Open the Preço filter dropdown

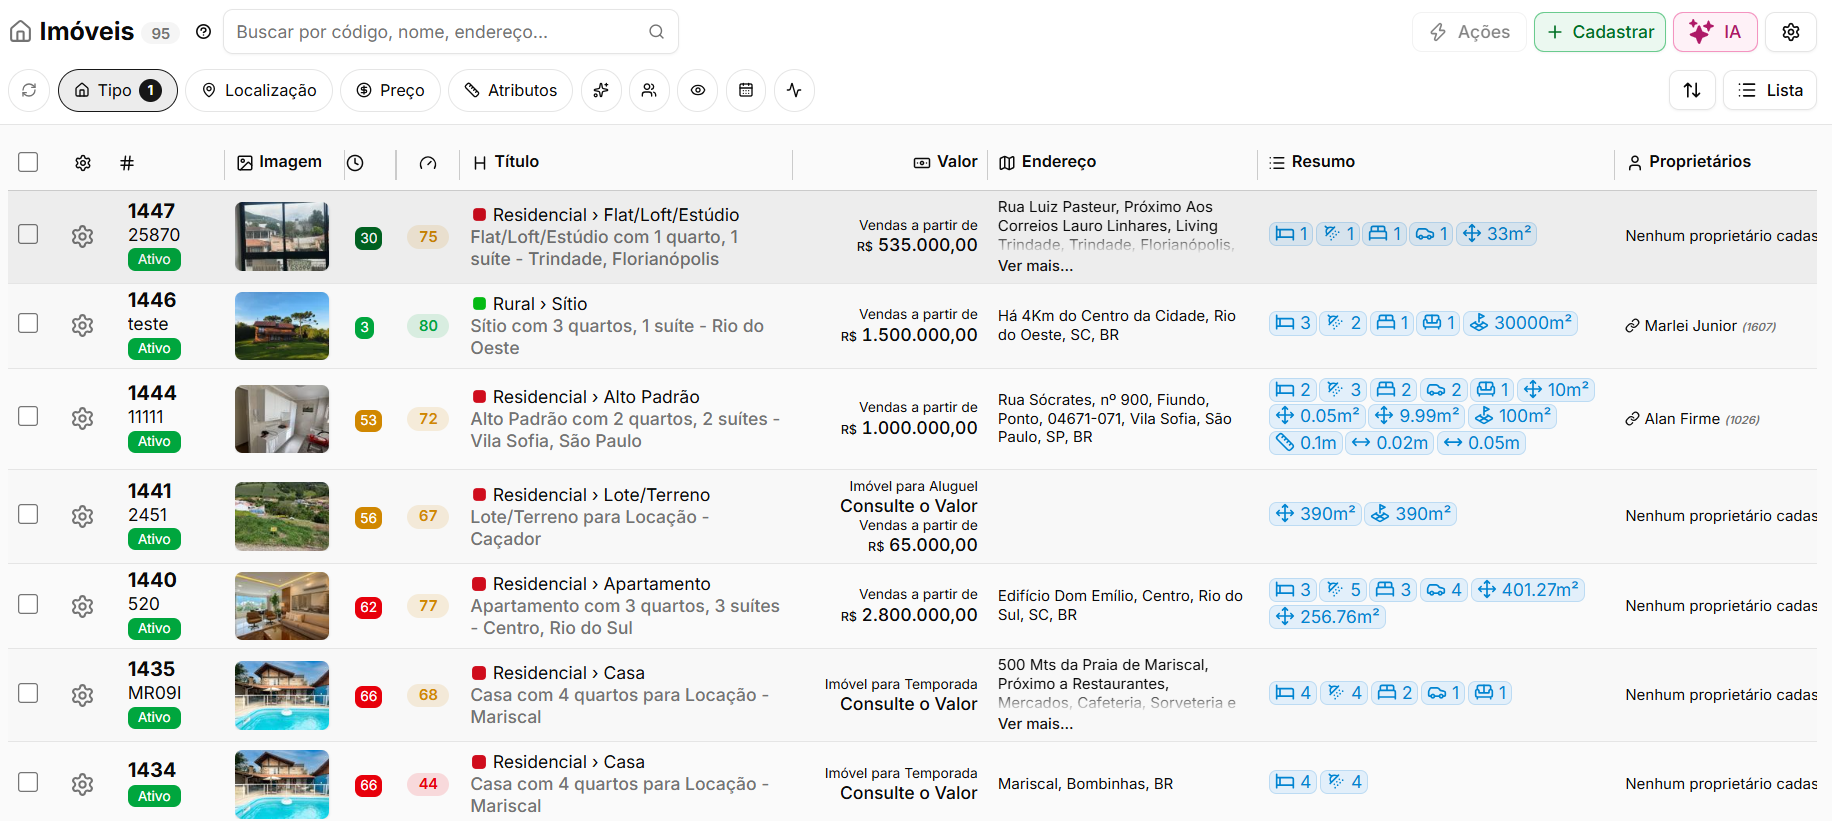(390, 90)
